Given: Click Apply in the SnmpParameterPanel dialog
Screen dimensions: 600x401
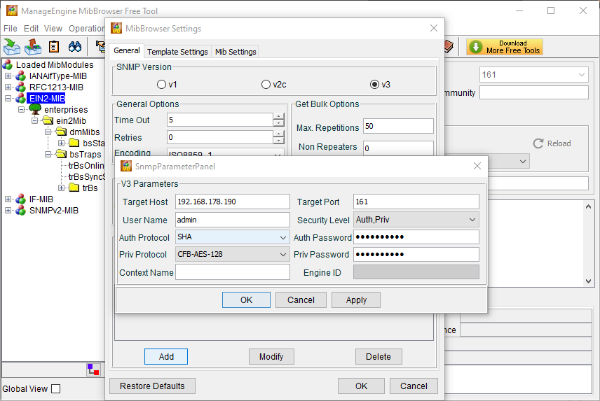Looking at the screenshot, I should [x=356, y=300].
